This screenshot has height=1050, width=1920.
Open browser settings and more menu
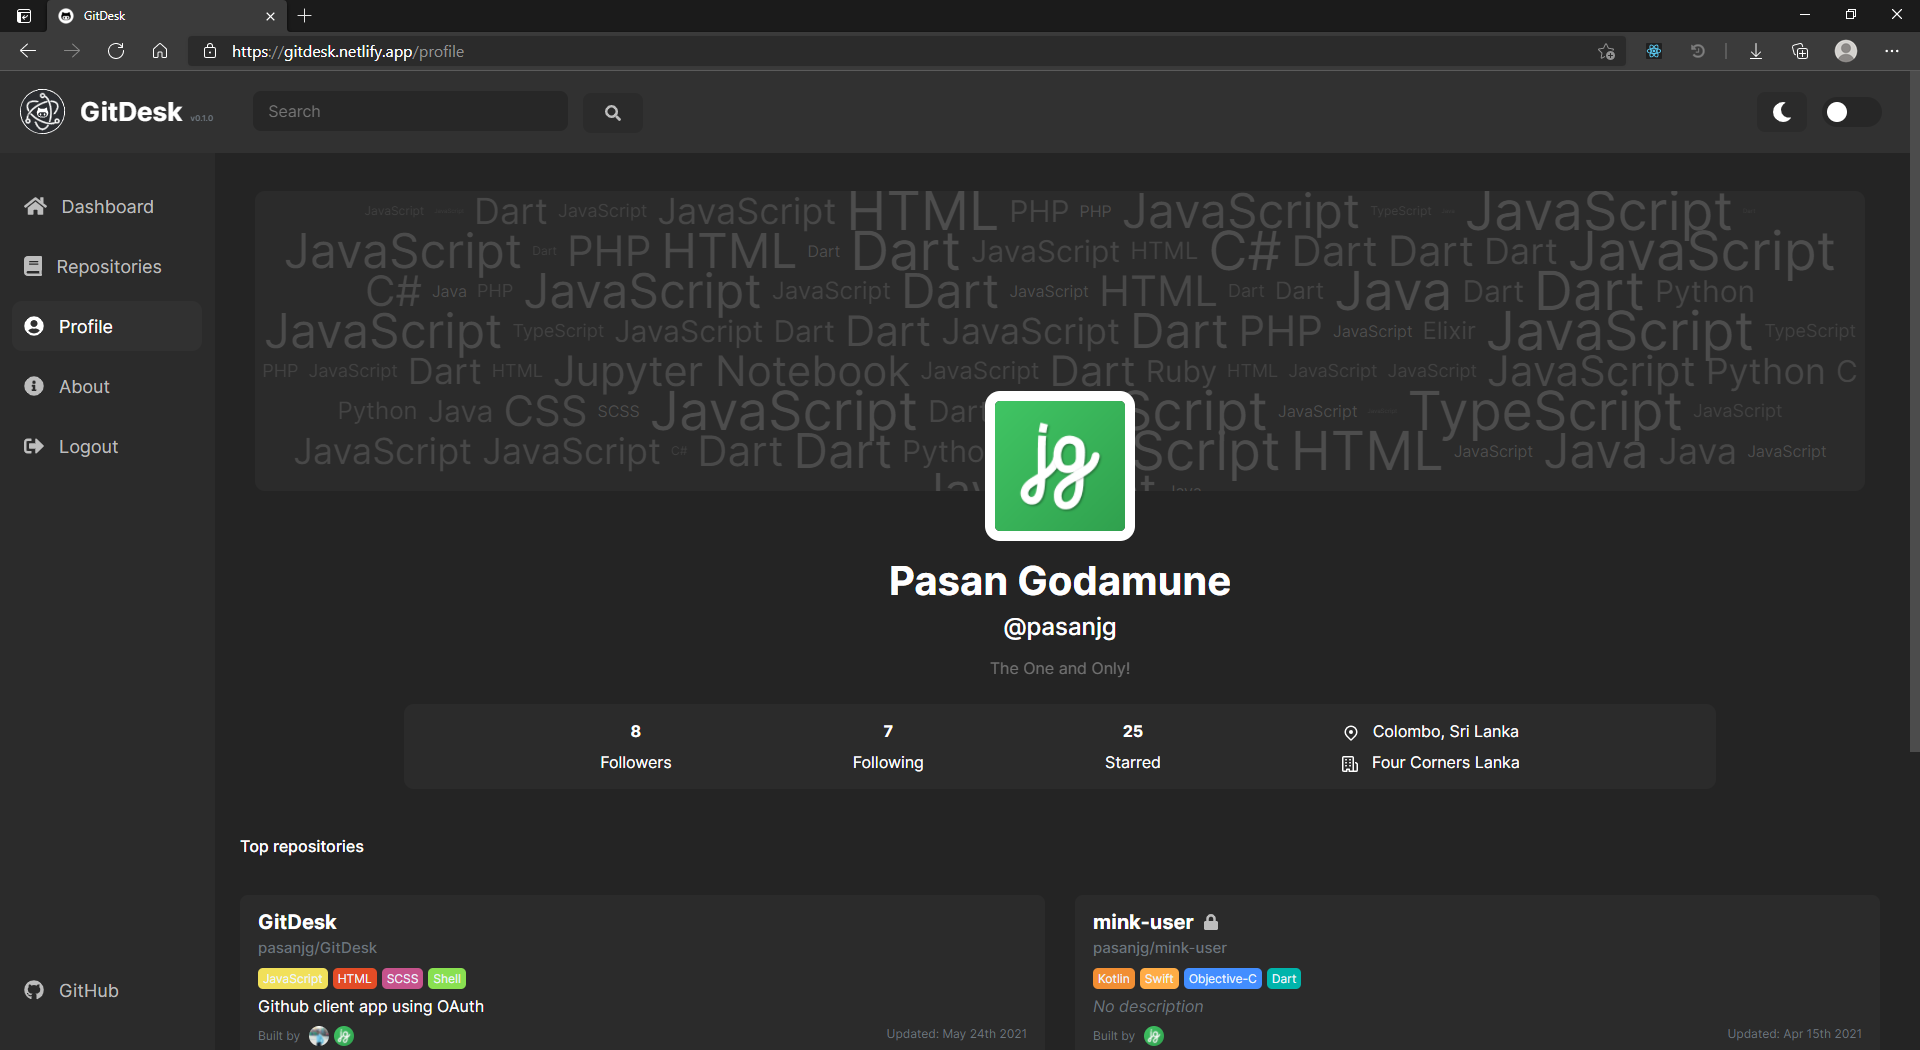coord(1892,51)
